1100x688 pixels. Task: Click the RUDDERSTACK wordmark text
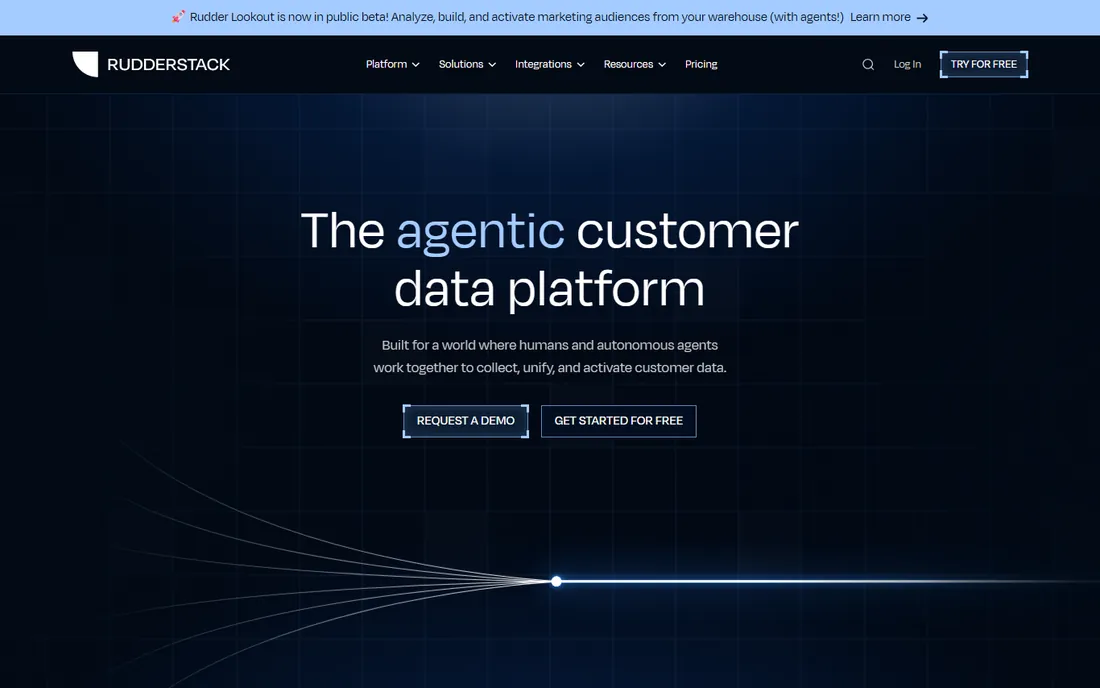pos(168,65)
